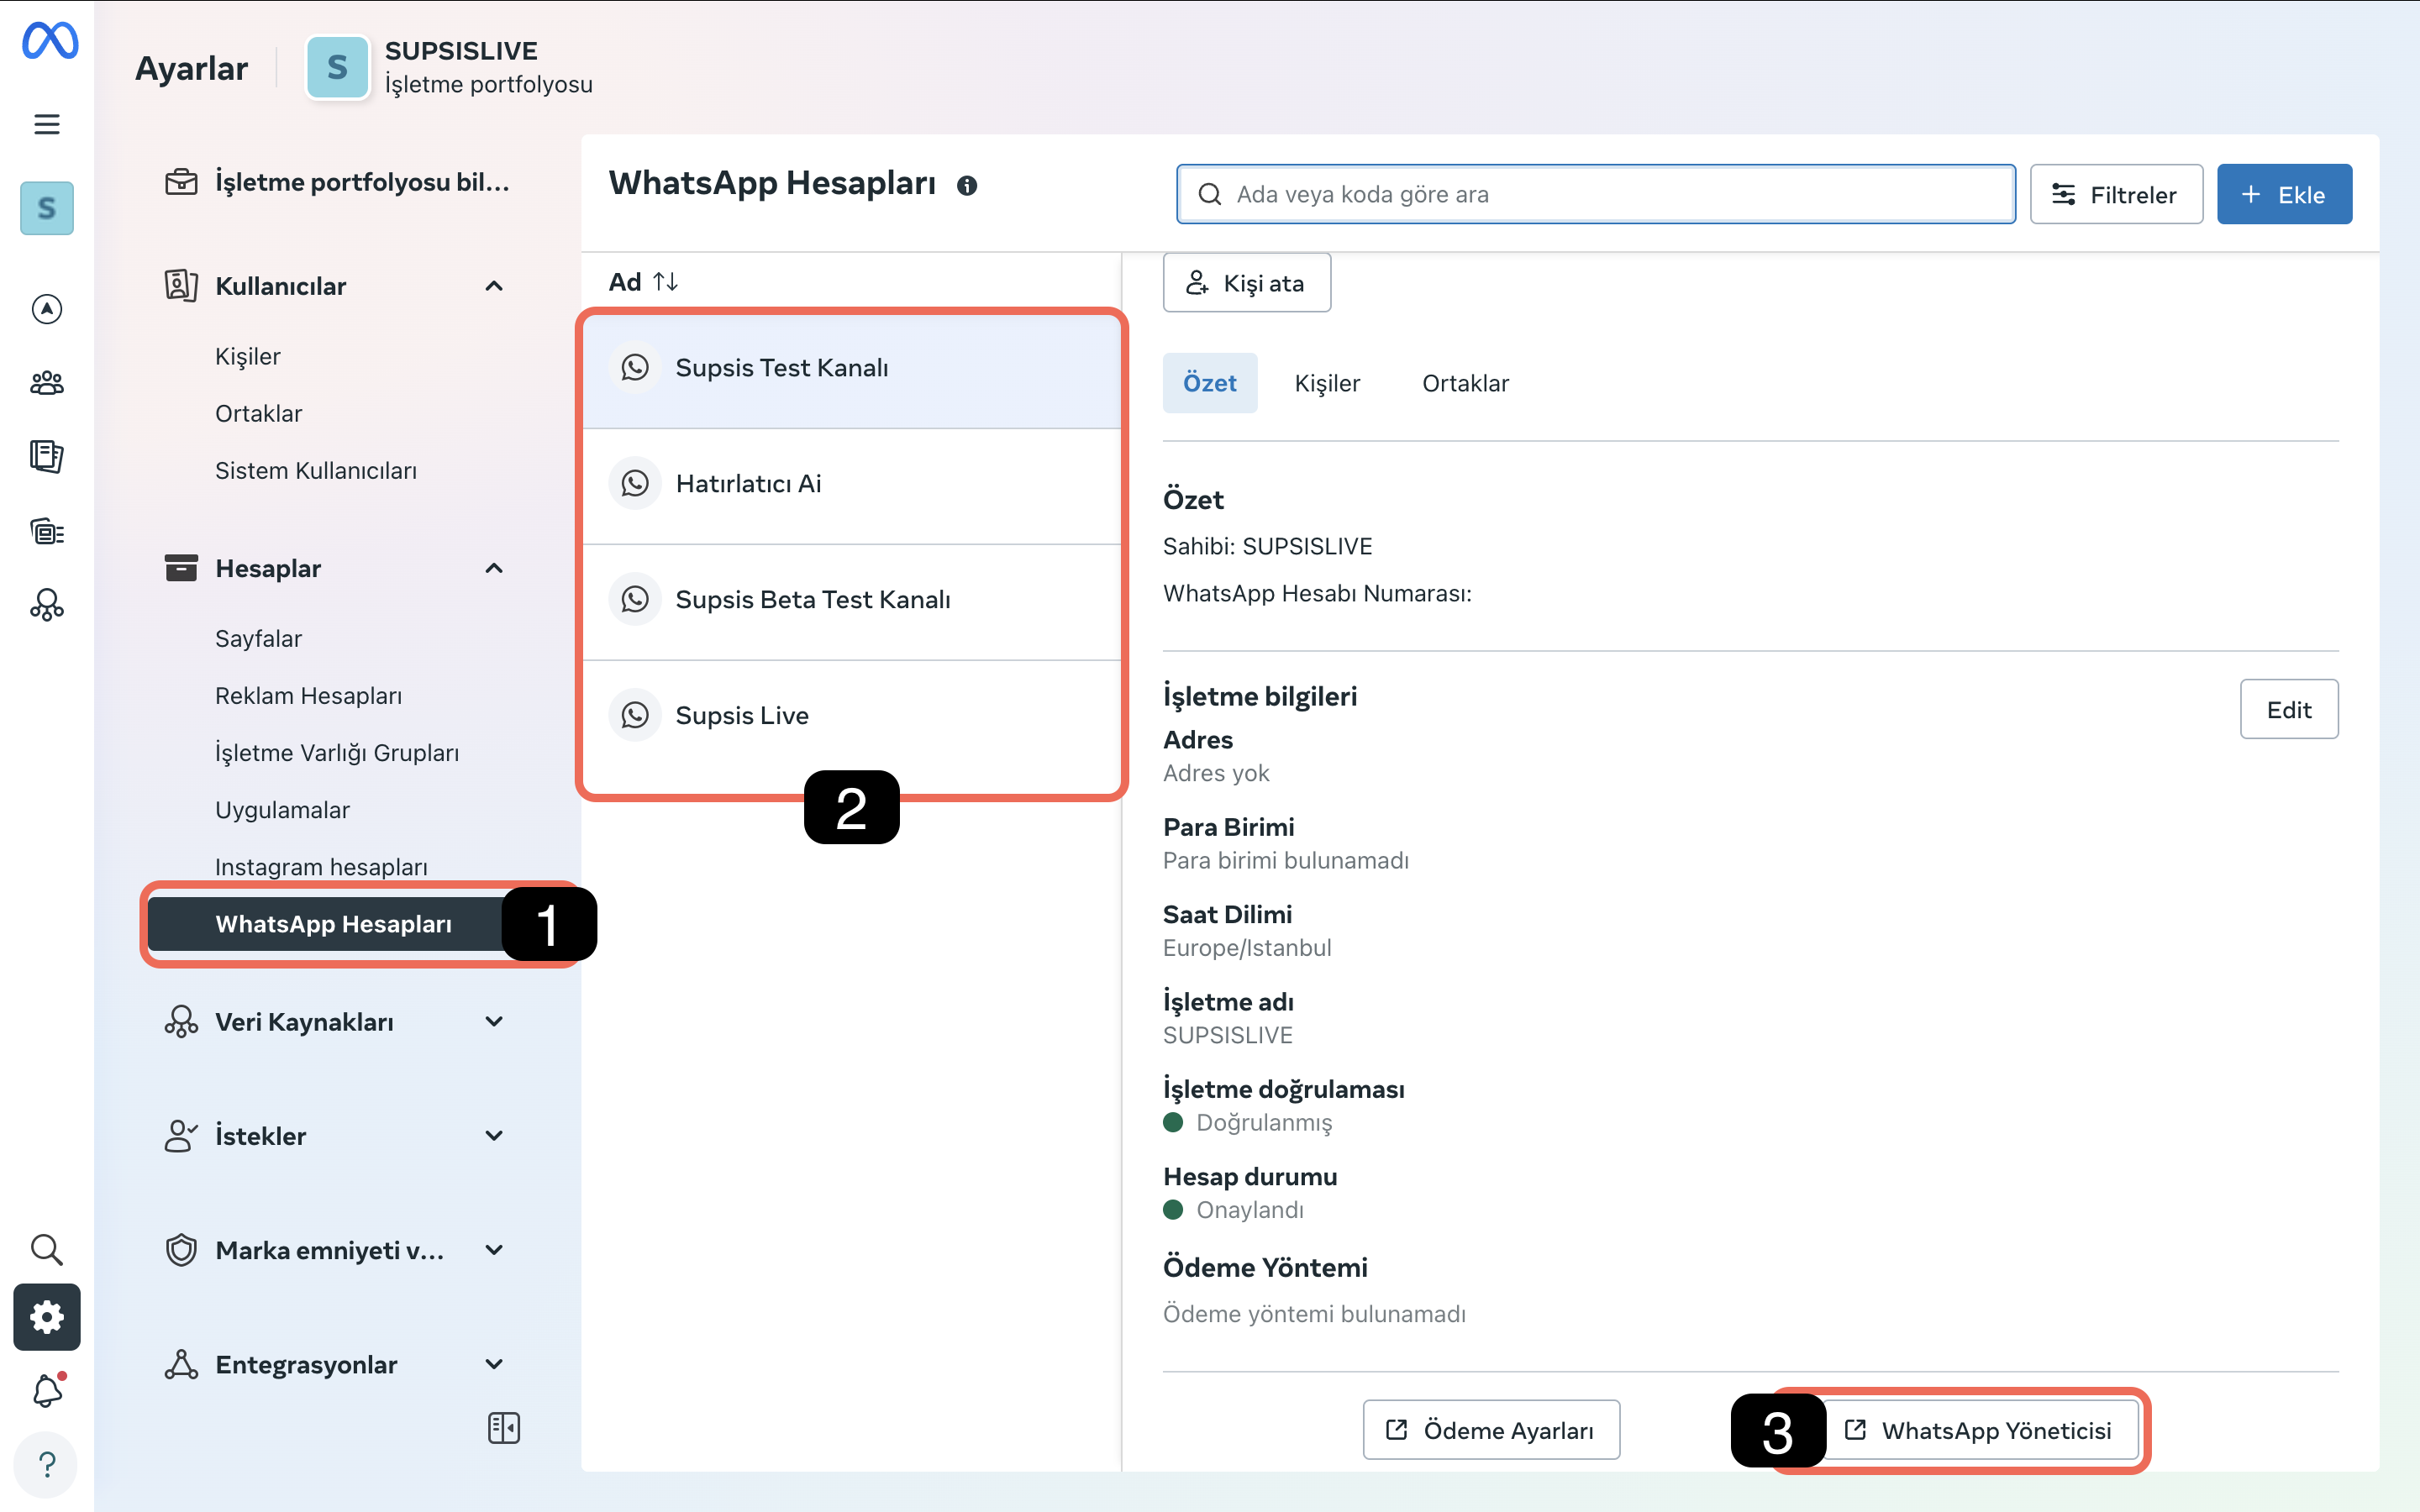
Task: Open the hamburger menu in left rail
Action: (x=47, y=124)
